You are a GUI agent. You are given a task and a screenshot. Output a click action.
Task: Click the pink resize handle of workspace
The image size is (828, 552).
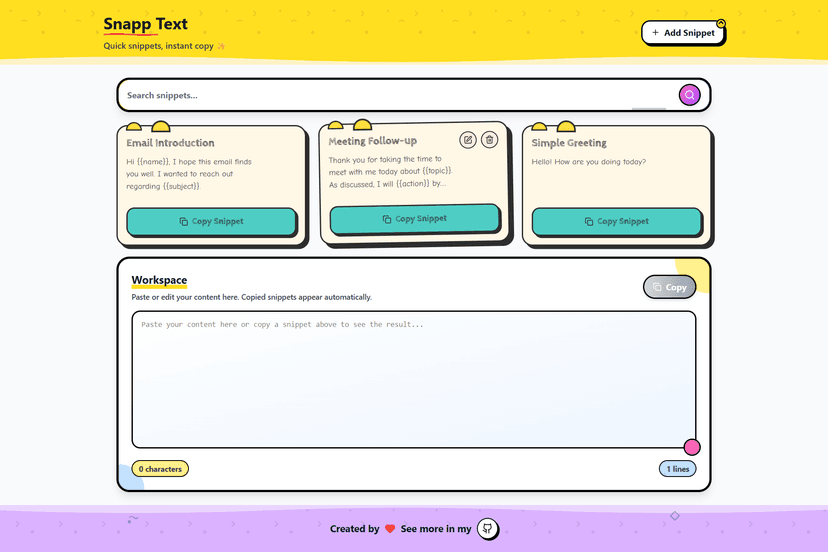(x=692, y=447)
